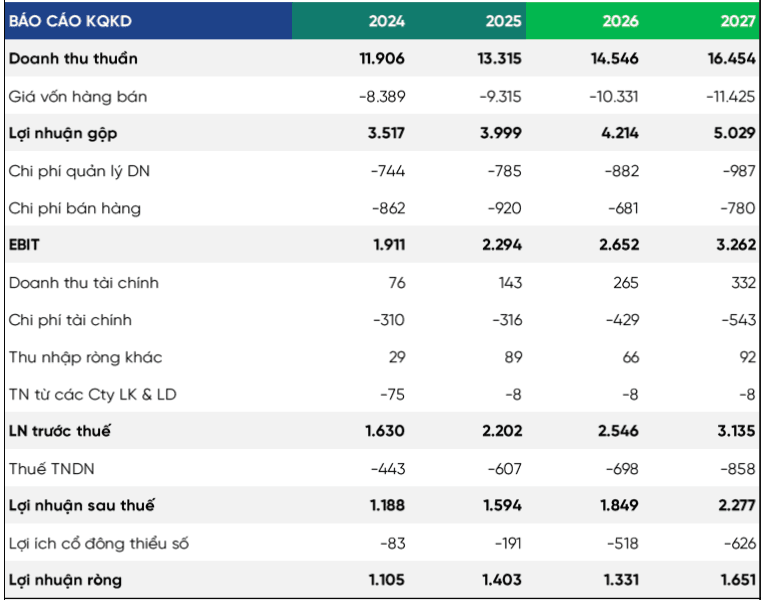Click the 'Doanh thu thuần' row label
The height and width of the screenshot is (600, 764).
[73, 58]
